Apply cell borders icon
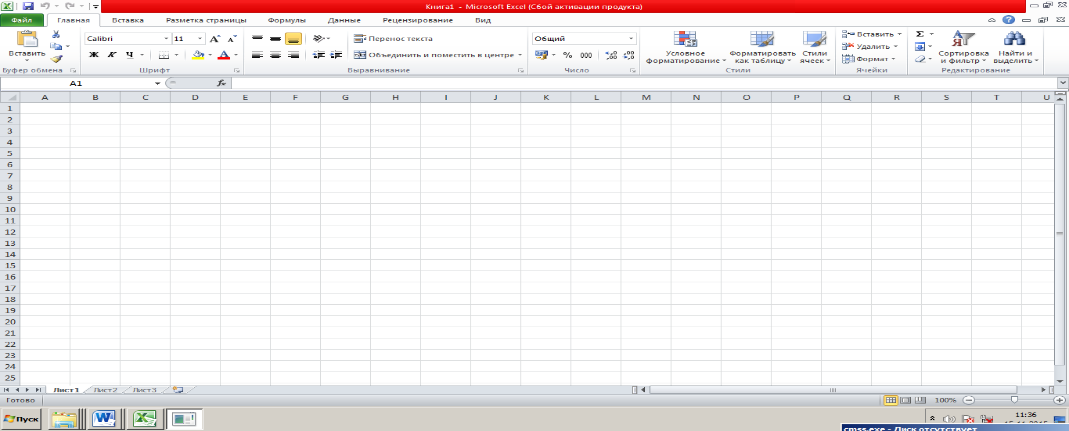1069x431 pixels. (x=164, y=55)
